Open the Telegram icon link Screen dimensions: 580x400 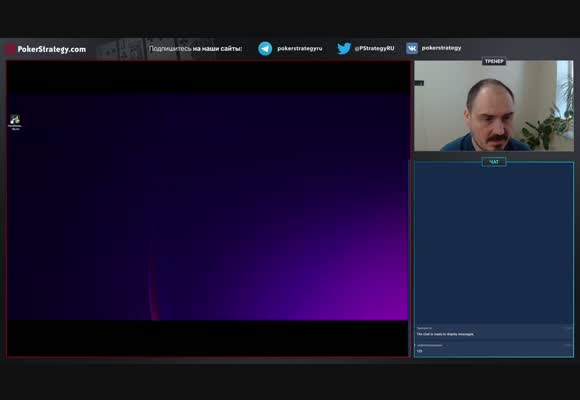[265, 48]
